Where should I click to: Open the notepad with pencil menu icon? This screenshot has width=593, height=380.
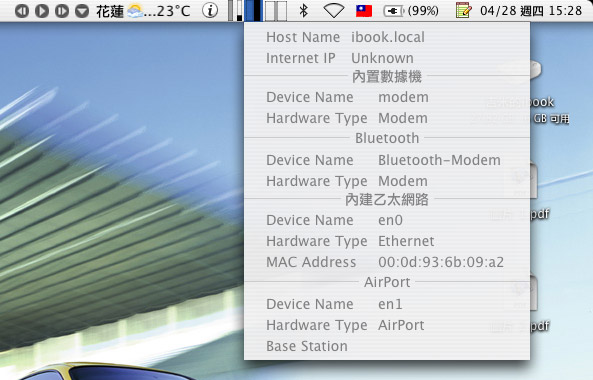[463, 10]
